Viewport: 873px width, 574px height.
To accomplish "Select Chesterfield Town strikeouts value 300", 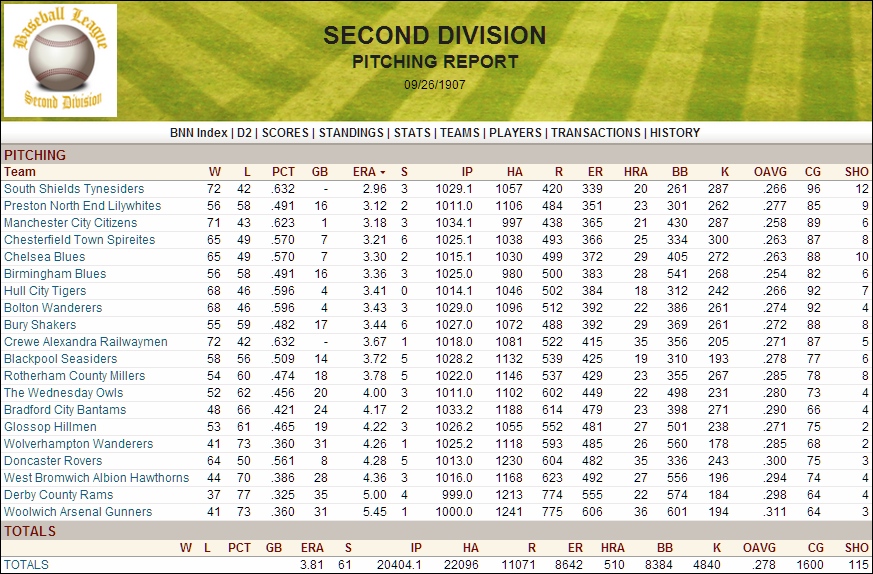I will click(718, 240).
